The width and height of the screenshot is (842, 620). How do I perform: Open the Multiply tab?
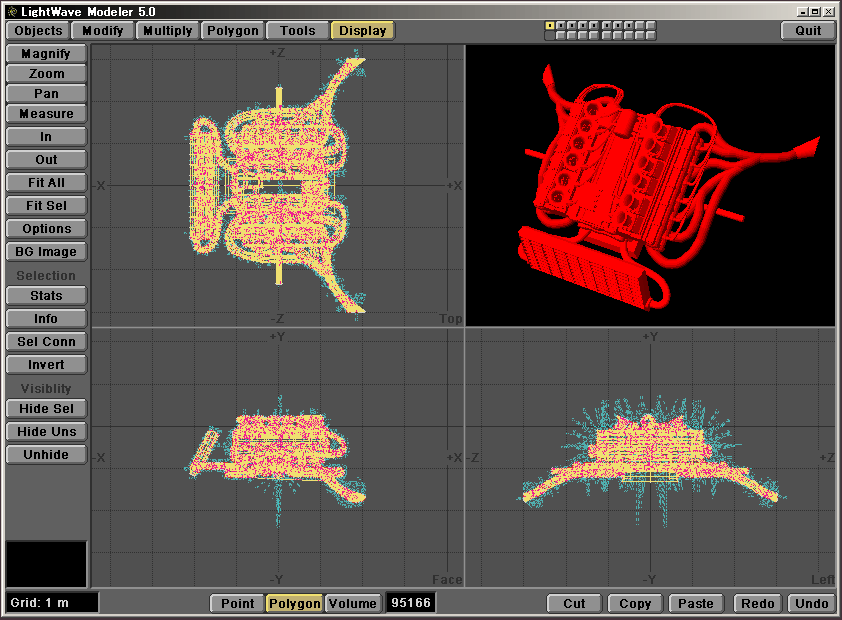[167, 30]
